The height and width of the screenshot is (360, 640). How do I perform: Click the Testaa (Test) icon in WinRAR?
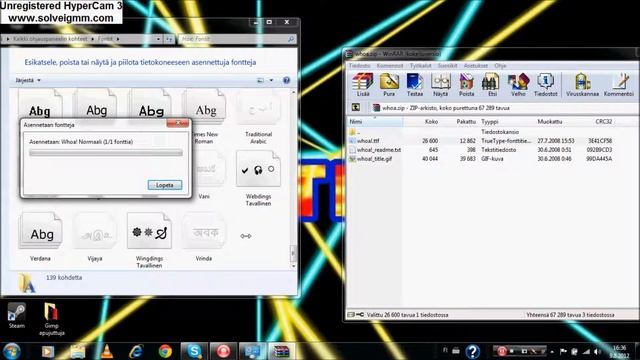415,84
